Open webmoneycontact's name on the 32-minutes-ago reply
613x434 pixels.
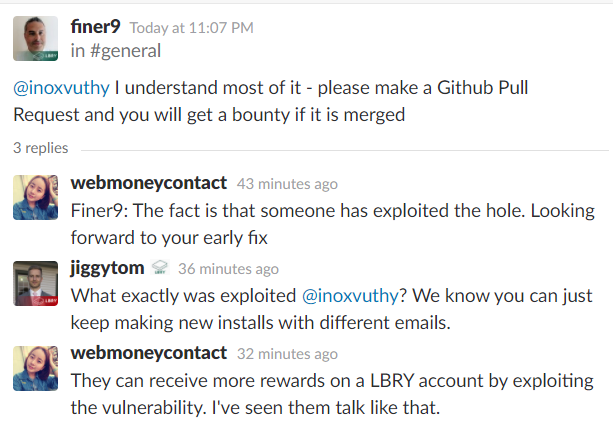coord(149,353)
